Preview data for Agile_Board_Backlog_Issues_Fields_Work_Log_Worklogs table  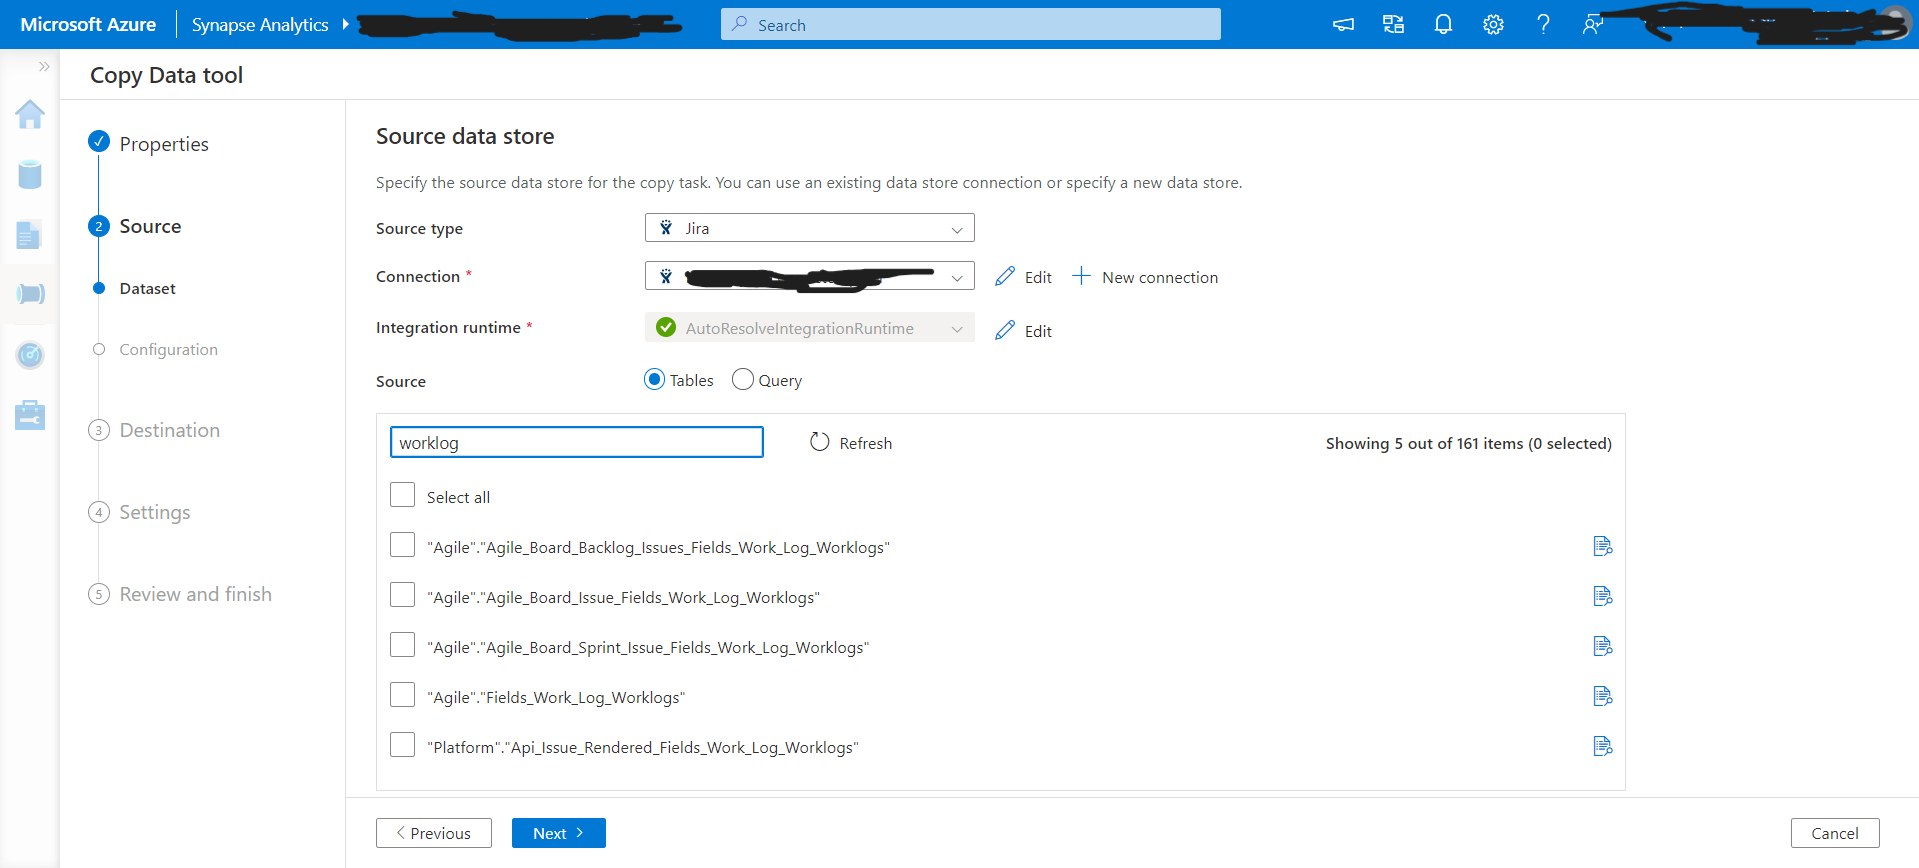pos(1602,546)
